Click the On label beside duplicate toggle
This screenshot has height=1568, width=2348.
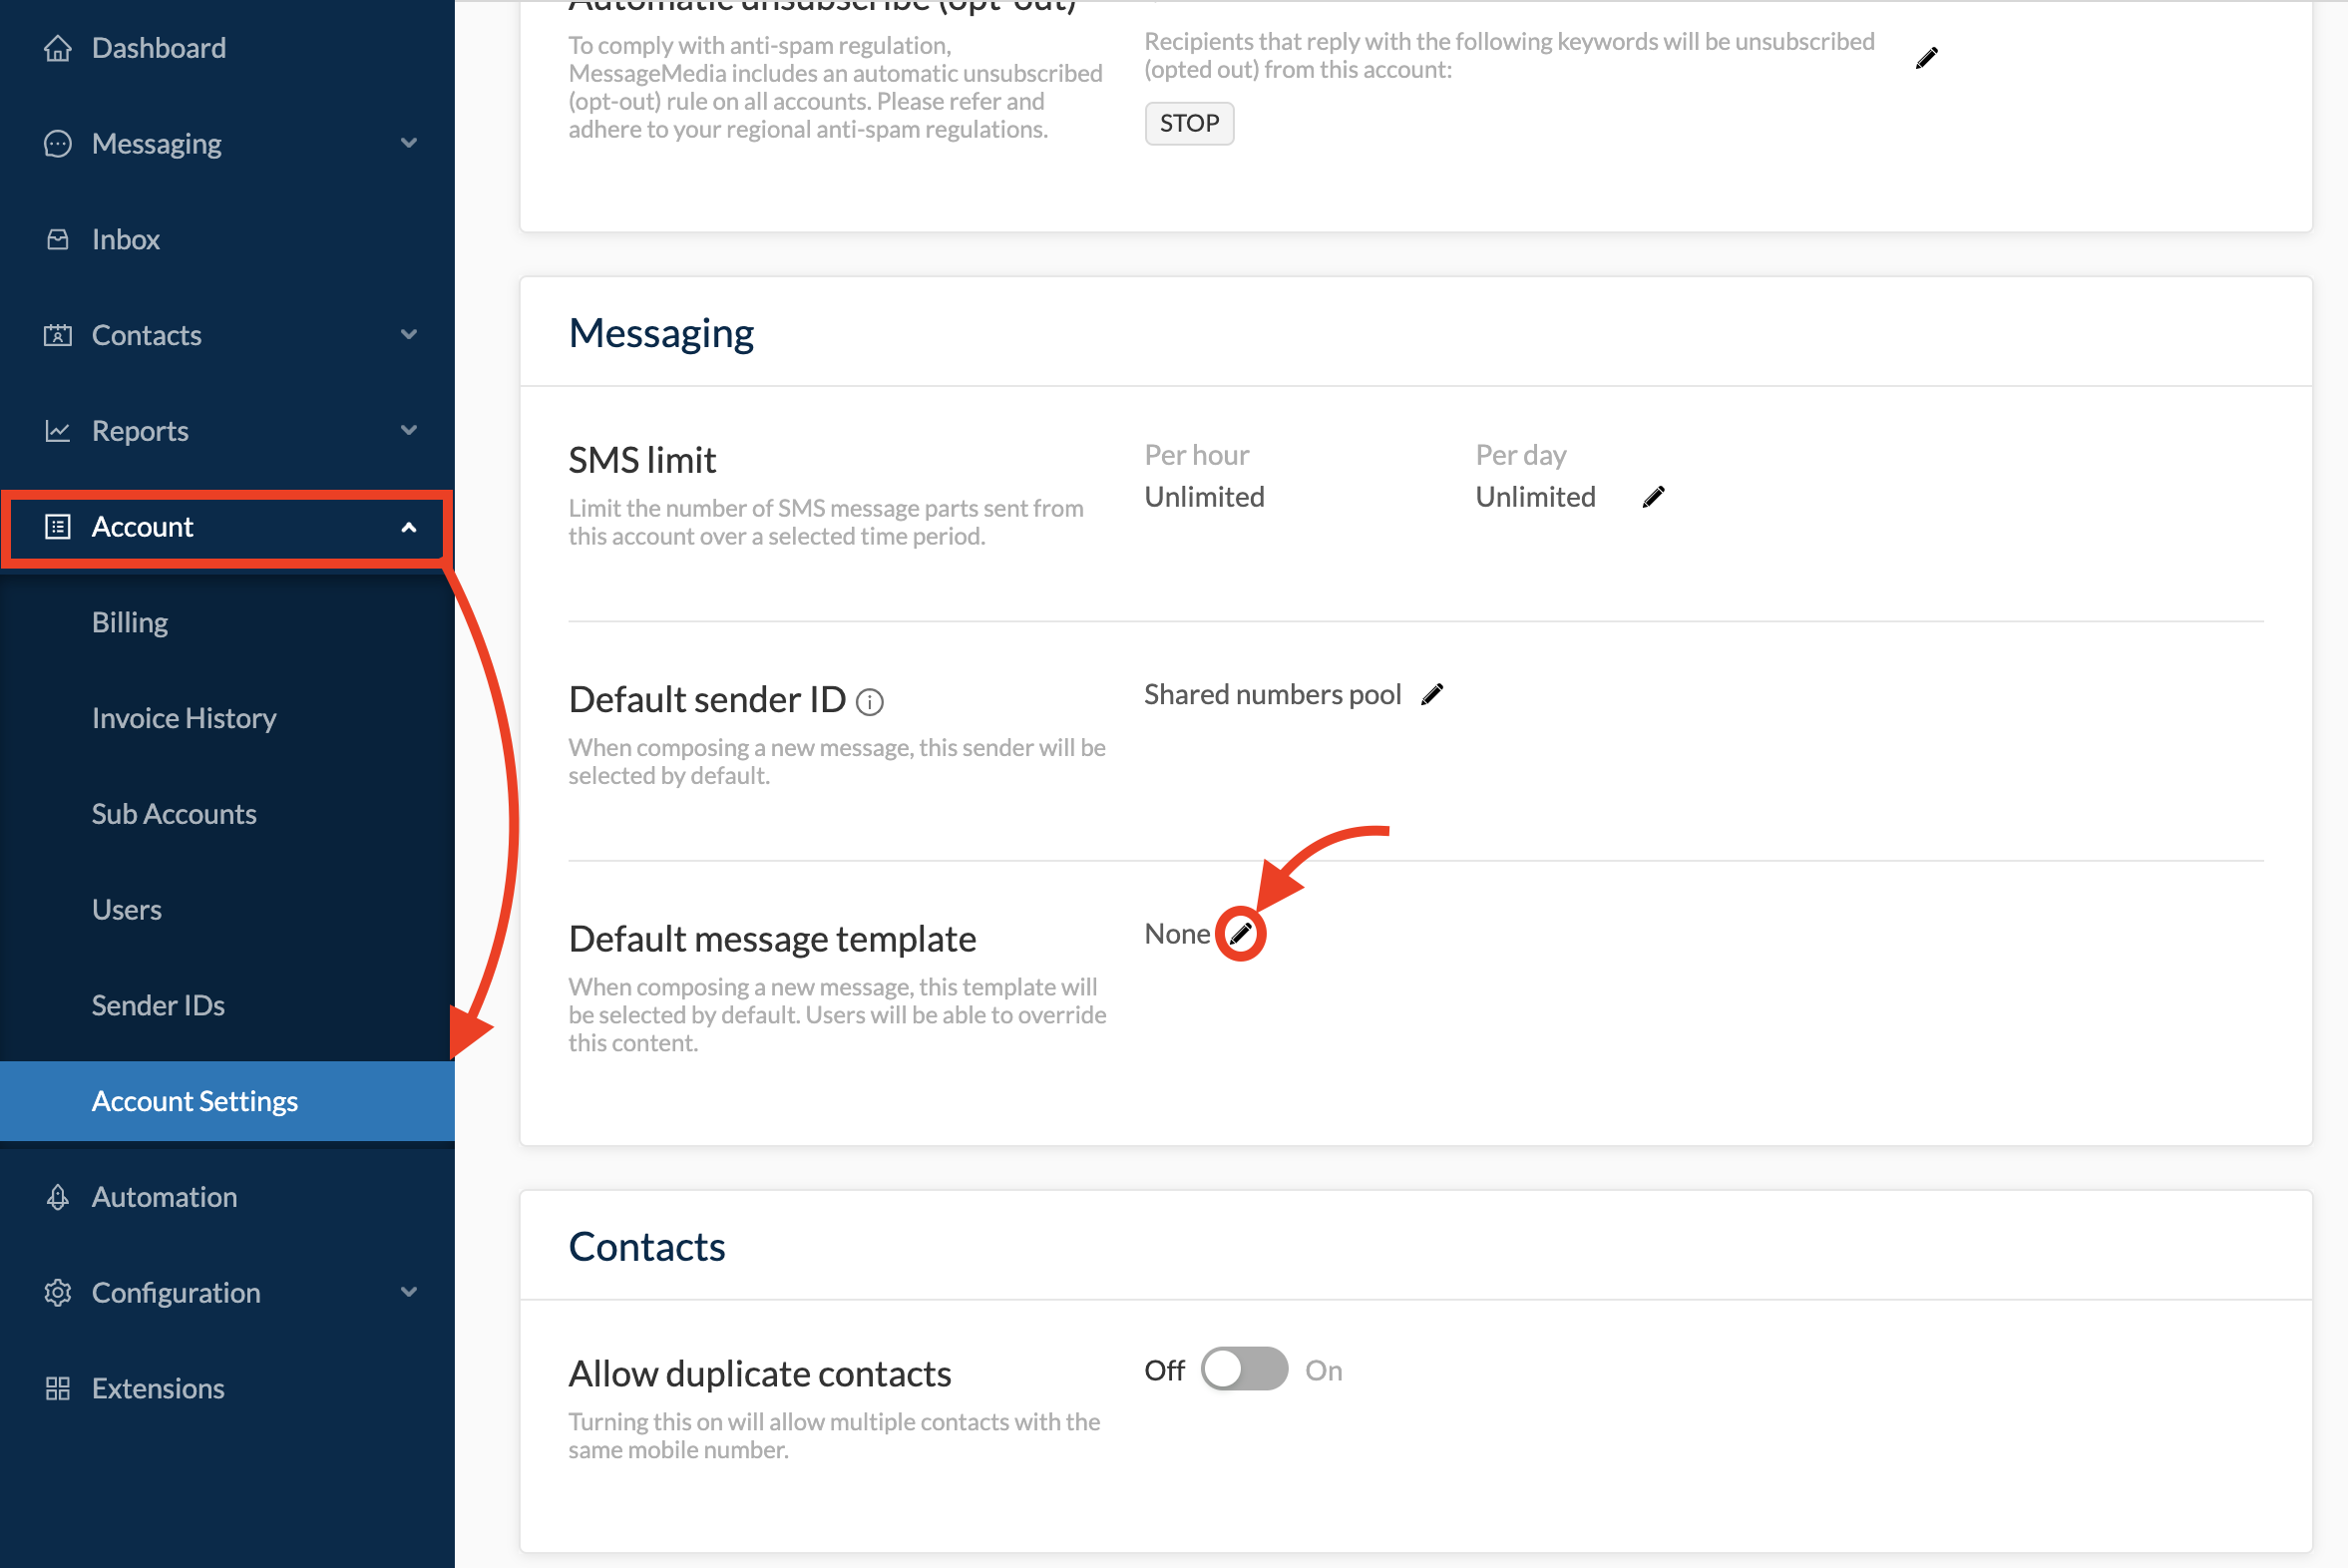click(1323, 1371)
